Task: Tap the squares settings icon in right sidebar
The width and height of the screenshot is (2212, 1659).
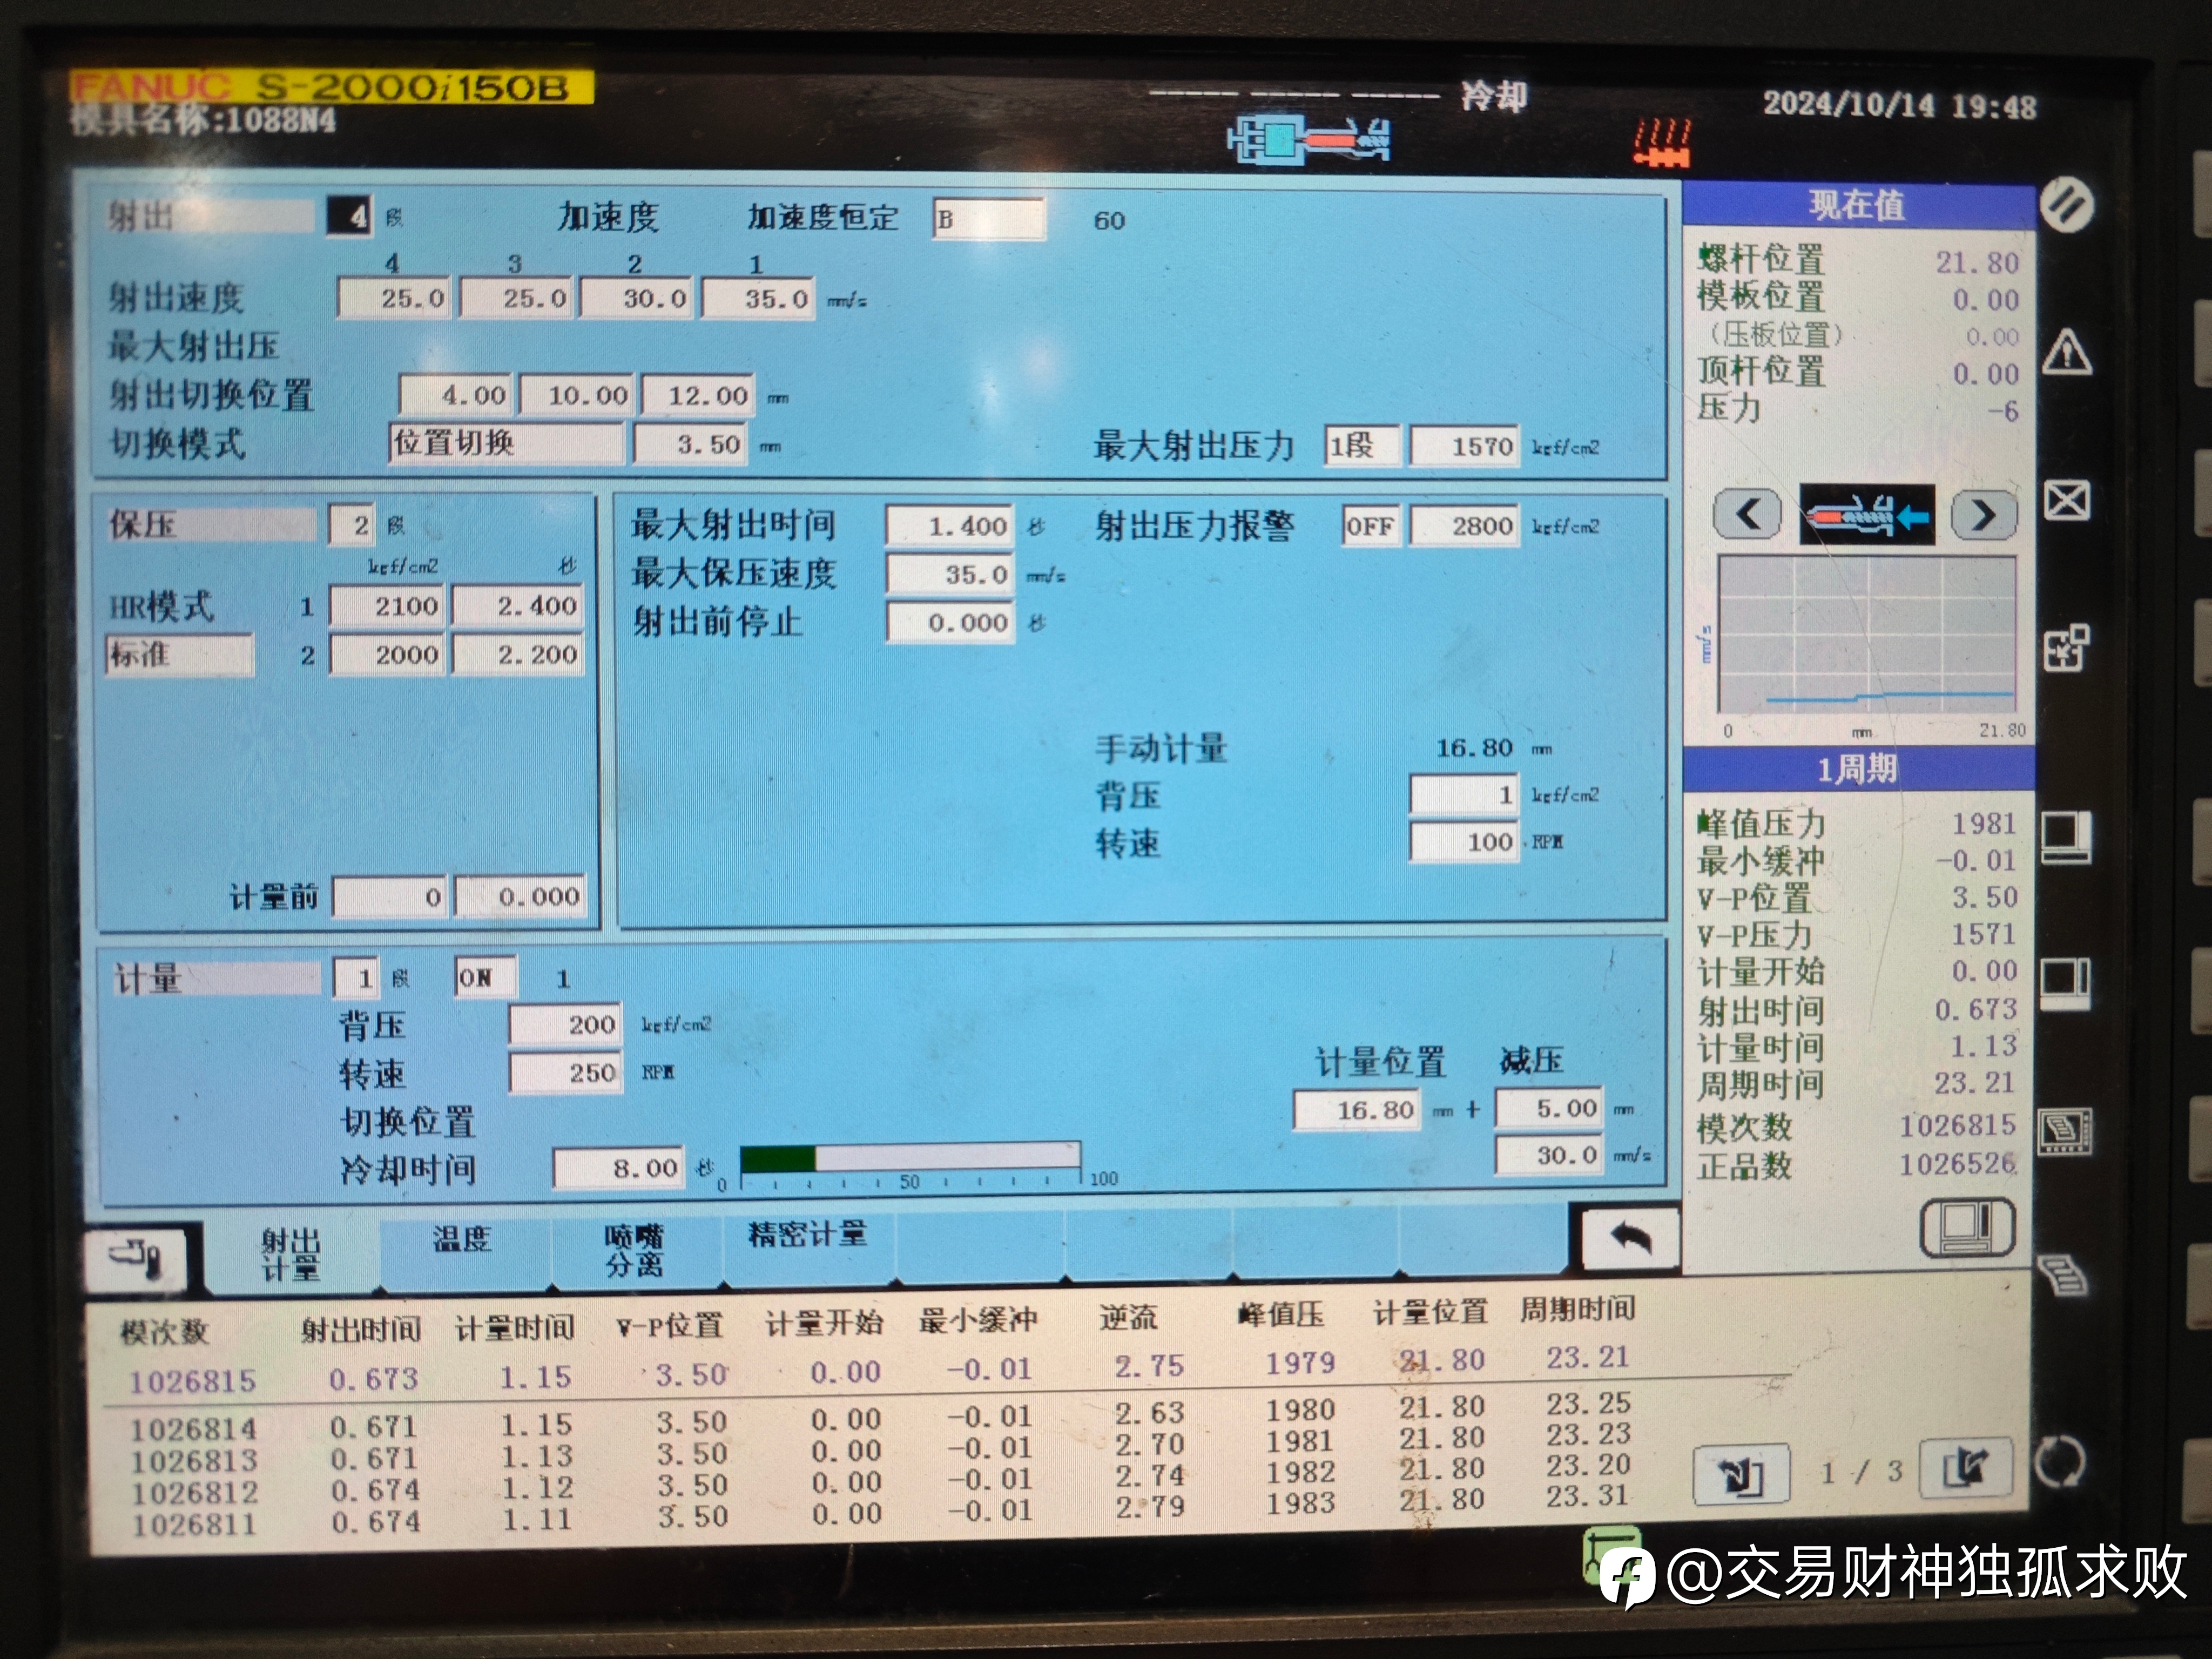Action: pos(2066,648)
